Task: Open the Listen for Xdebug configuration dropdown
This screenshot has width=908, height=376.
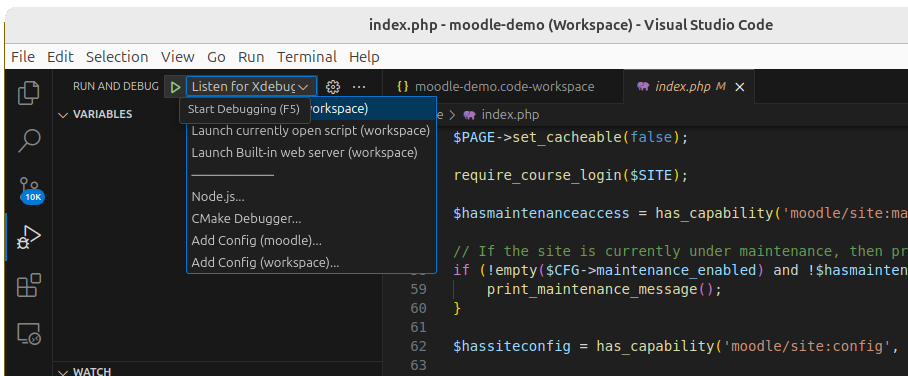Action: 251,86
